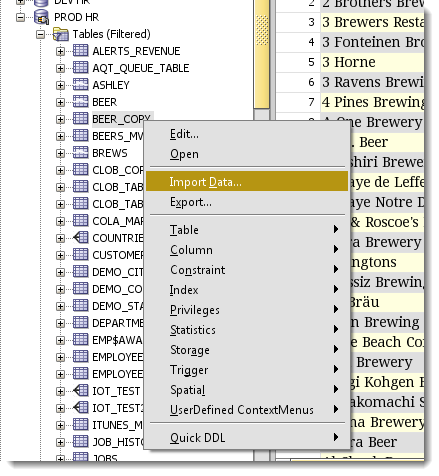Viewport: 439px width, 476px height.
Task: Click the COUNTRIES index-organized table icon
Action: click(x=80, y=238)
